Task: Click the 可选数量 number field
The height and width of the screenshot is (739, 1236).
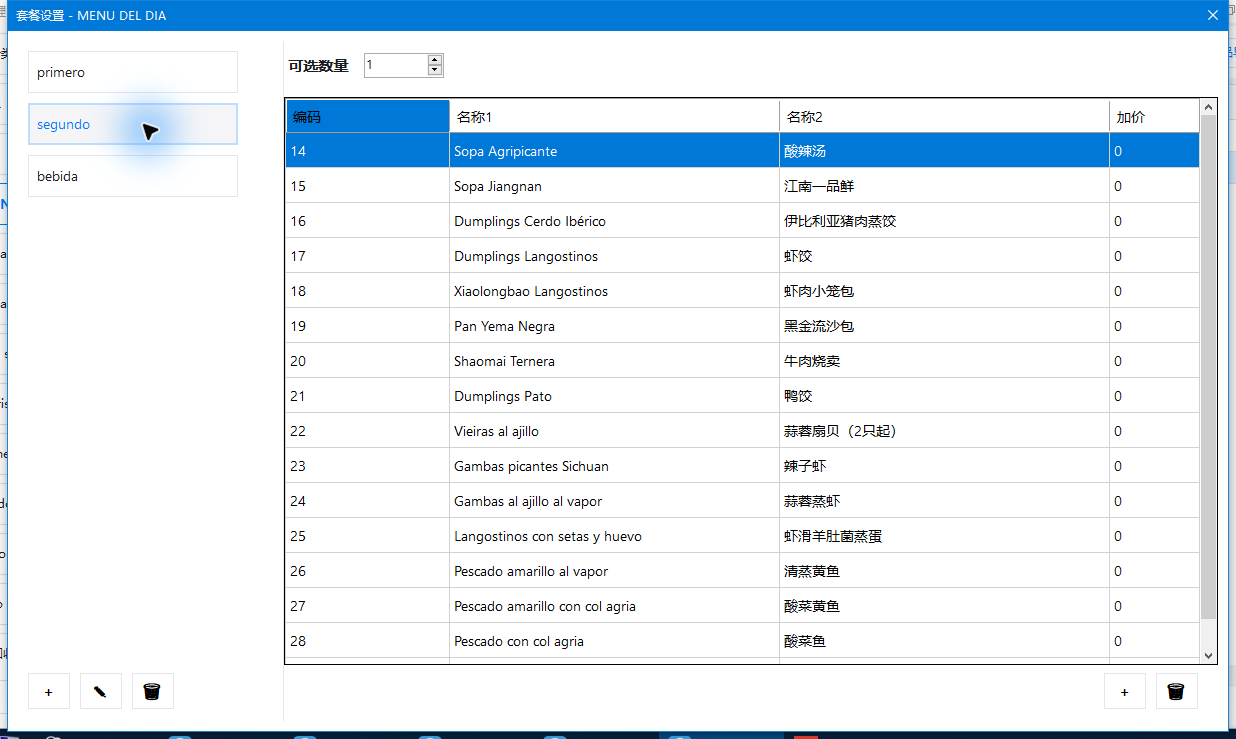Action: point(396,65)
